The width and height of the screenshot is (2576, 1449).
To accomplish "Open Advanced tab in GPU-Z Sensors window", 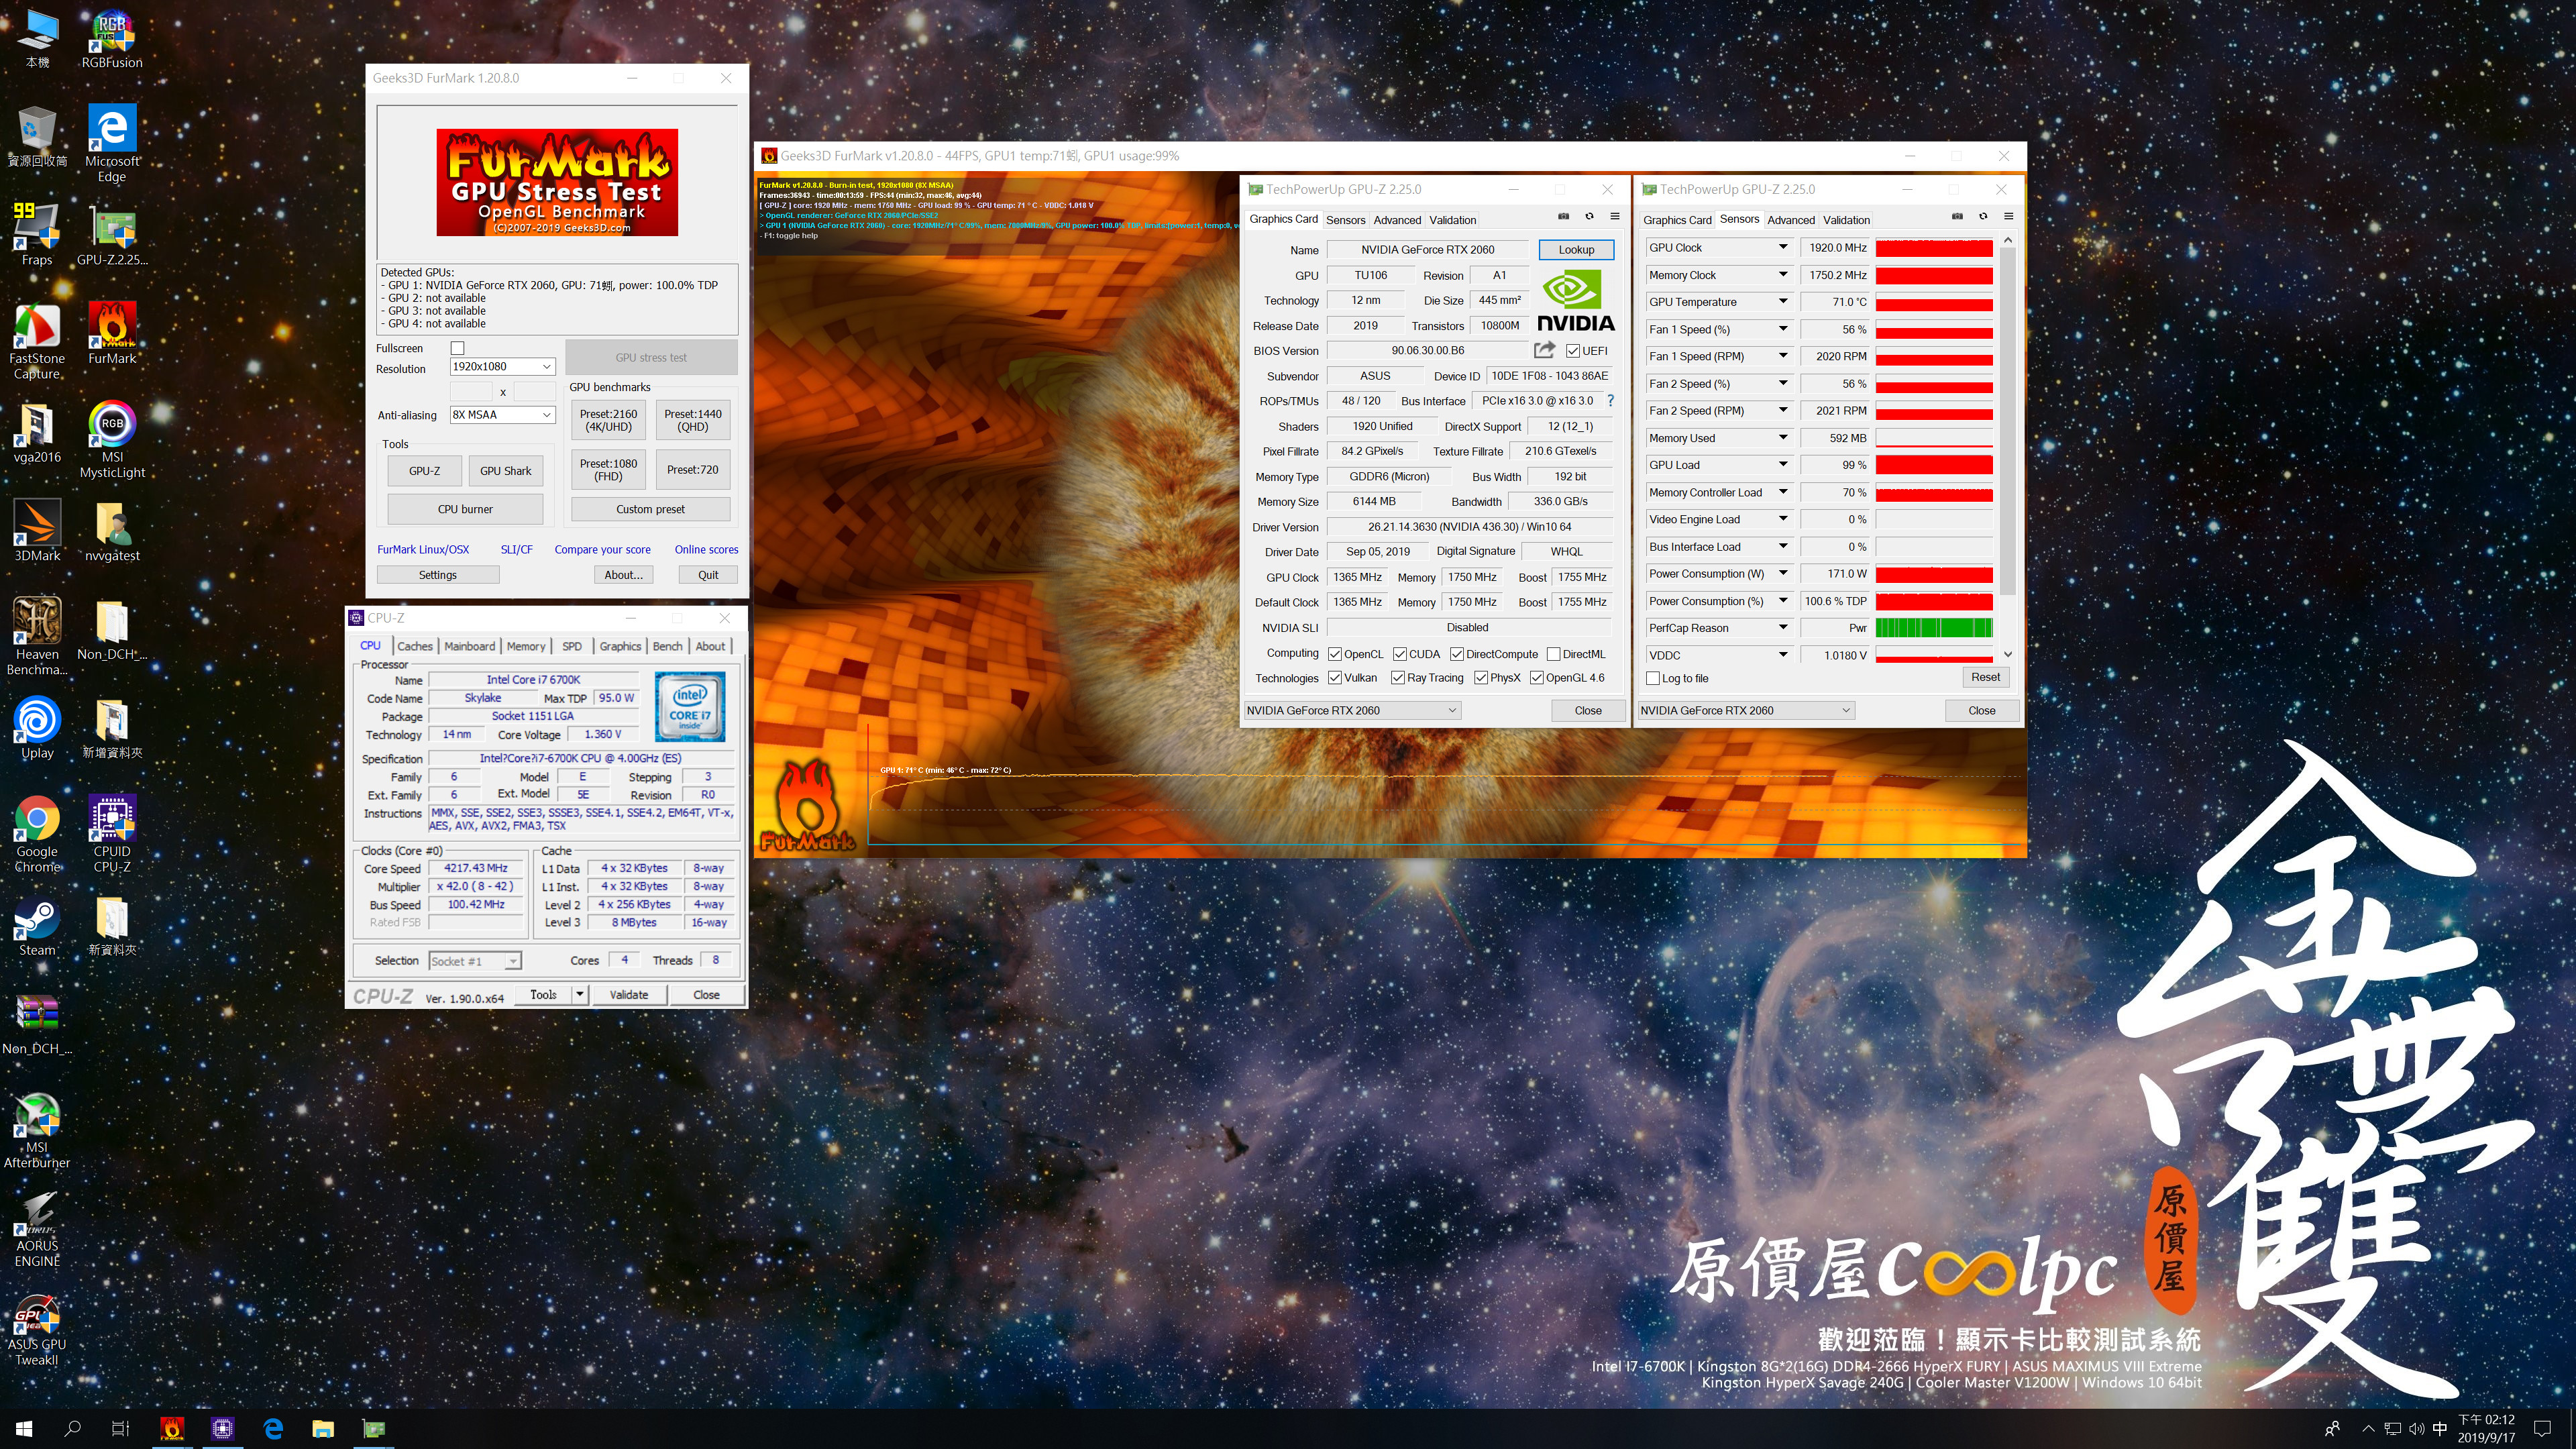I will click(1790, 220).
